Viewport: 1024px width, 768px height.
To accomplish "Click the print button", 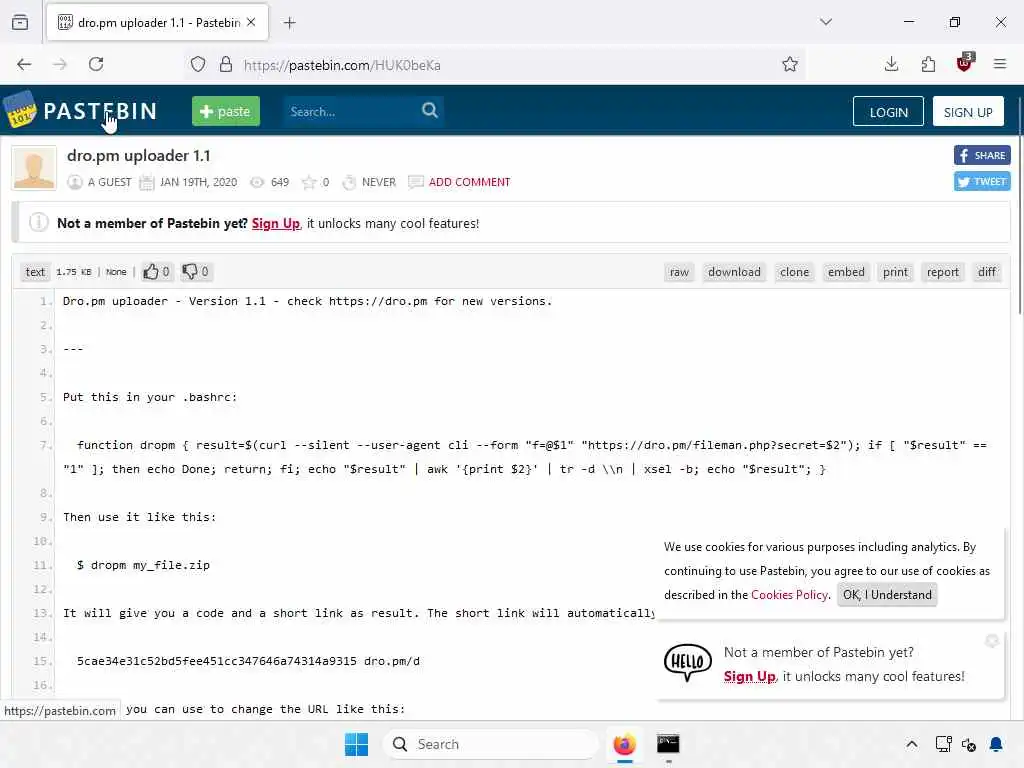I will [x=895, y=272].
